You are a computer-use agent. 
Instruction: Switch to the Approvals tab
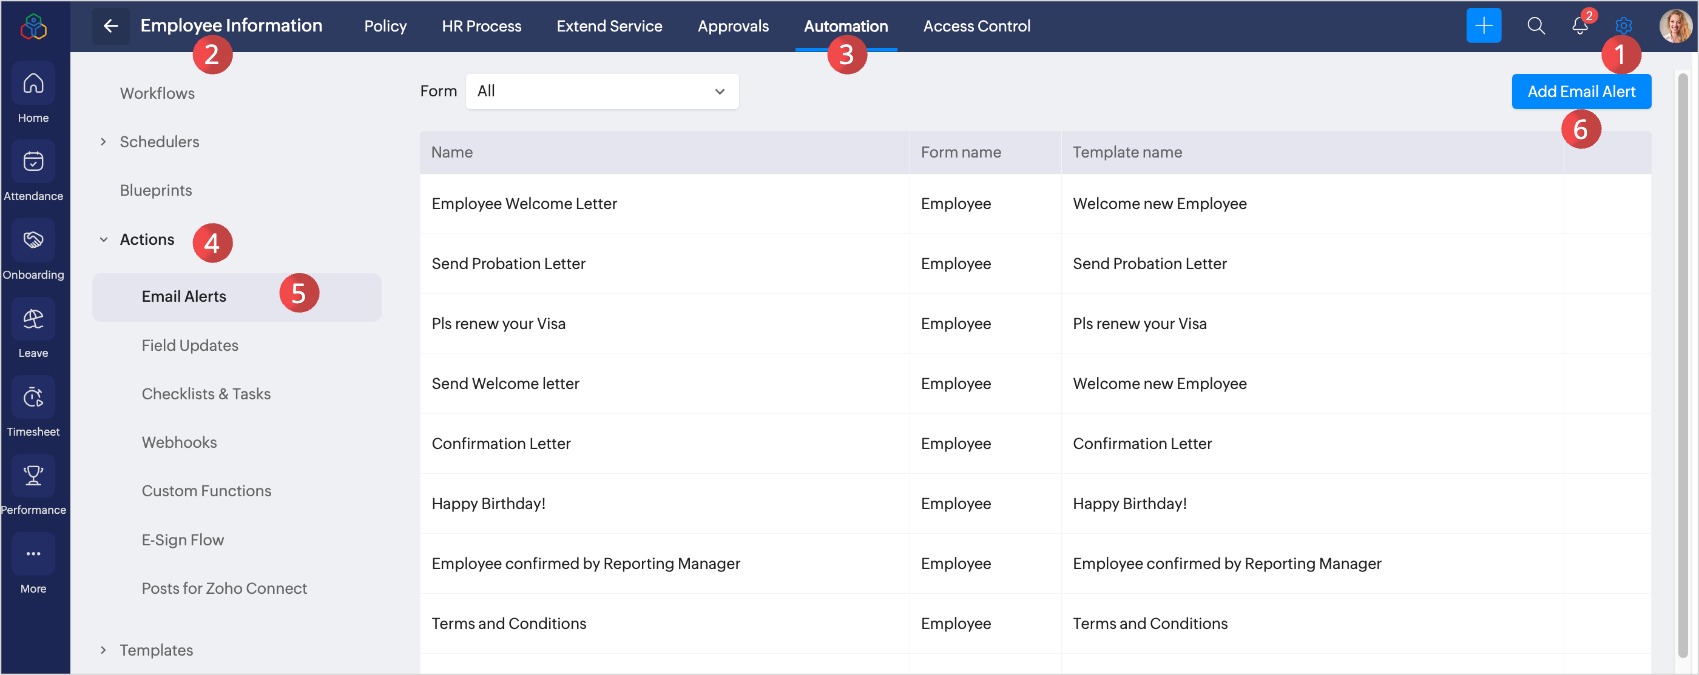pyautogui.click(x=733, y=26)
